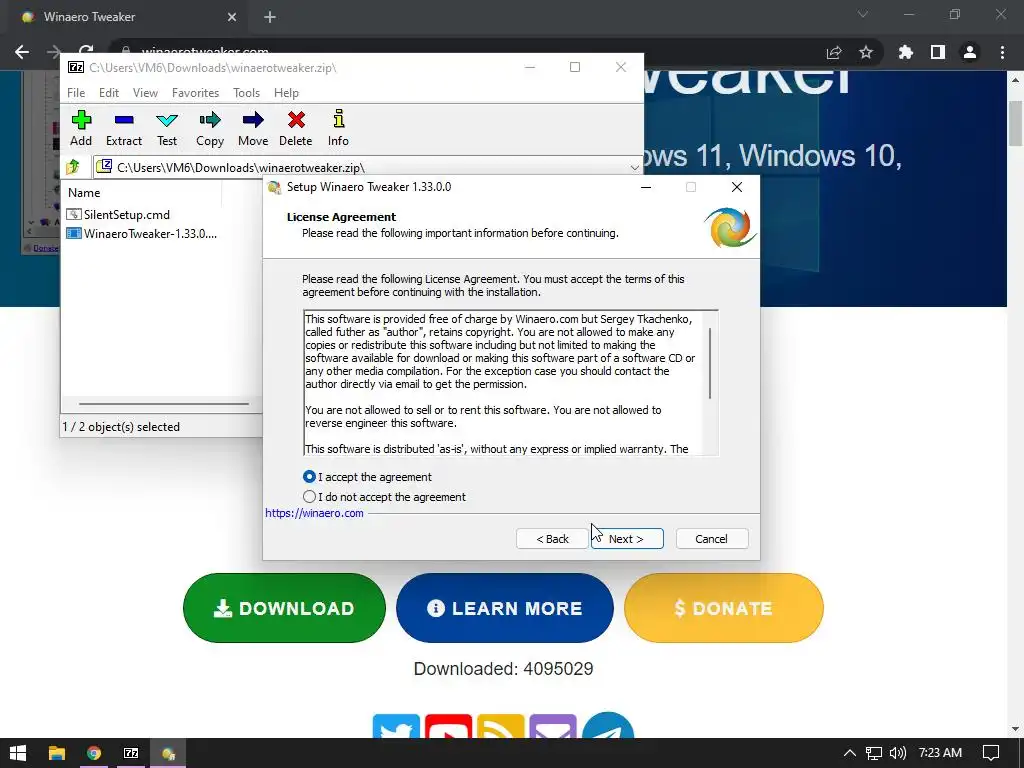
Task: Select the SilentSetup.cmd file
Action: [x=118, y=214]
